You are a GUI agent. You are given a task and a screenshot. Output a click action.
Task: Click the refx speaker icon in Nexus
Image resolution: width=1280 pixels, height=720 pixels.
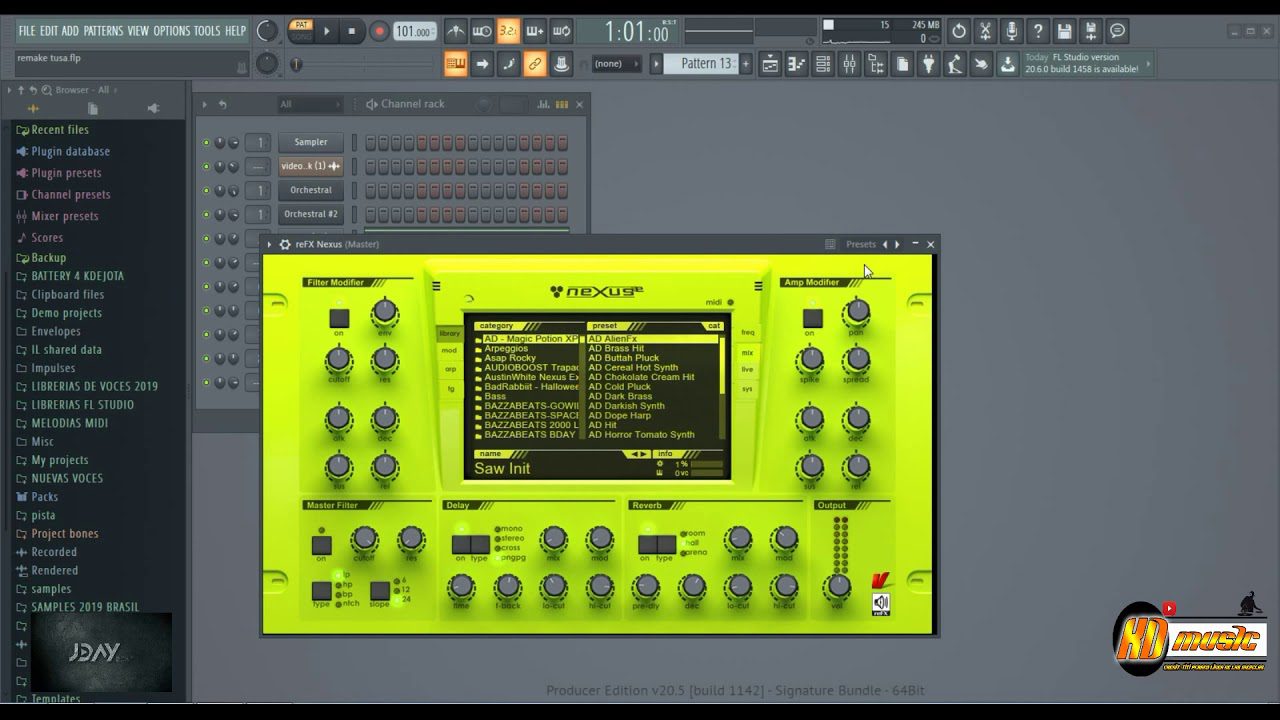(881, 603)
